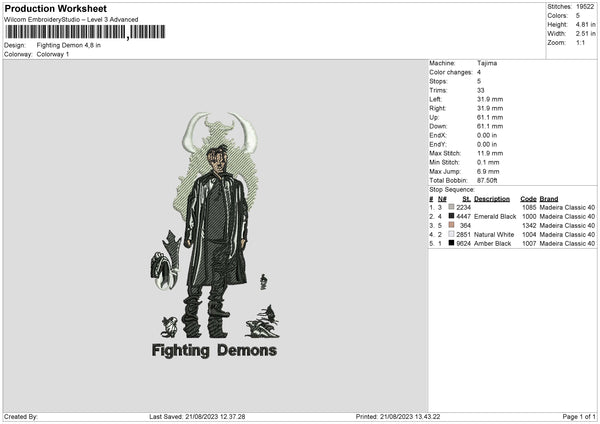The image size is (600, 424).
Task: Select the Stitches count '19522'
Action: pyautogui.click(x=585, y=7)
